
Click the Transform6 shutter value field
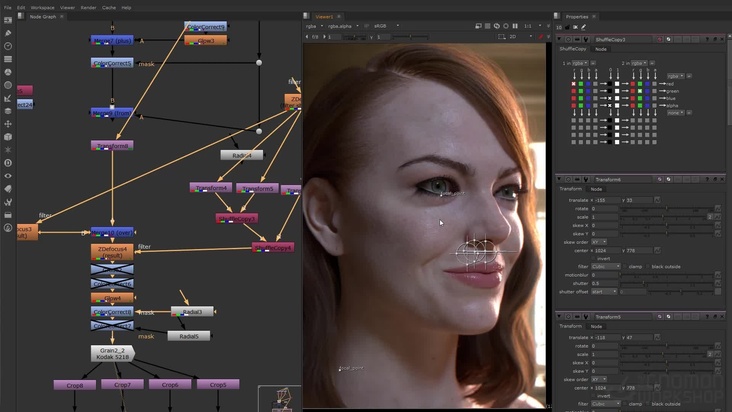click(605, 283)
